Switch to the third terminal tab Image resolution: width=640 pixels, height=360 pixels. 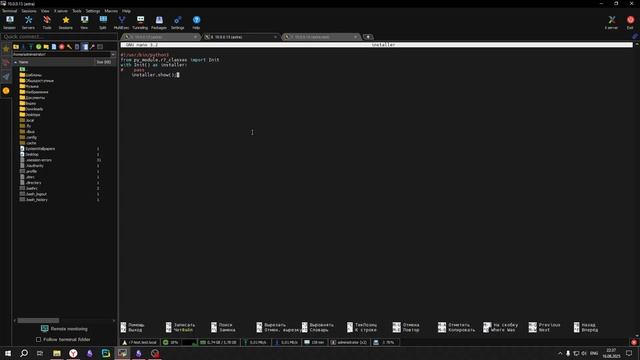click(x=321, y=37)
